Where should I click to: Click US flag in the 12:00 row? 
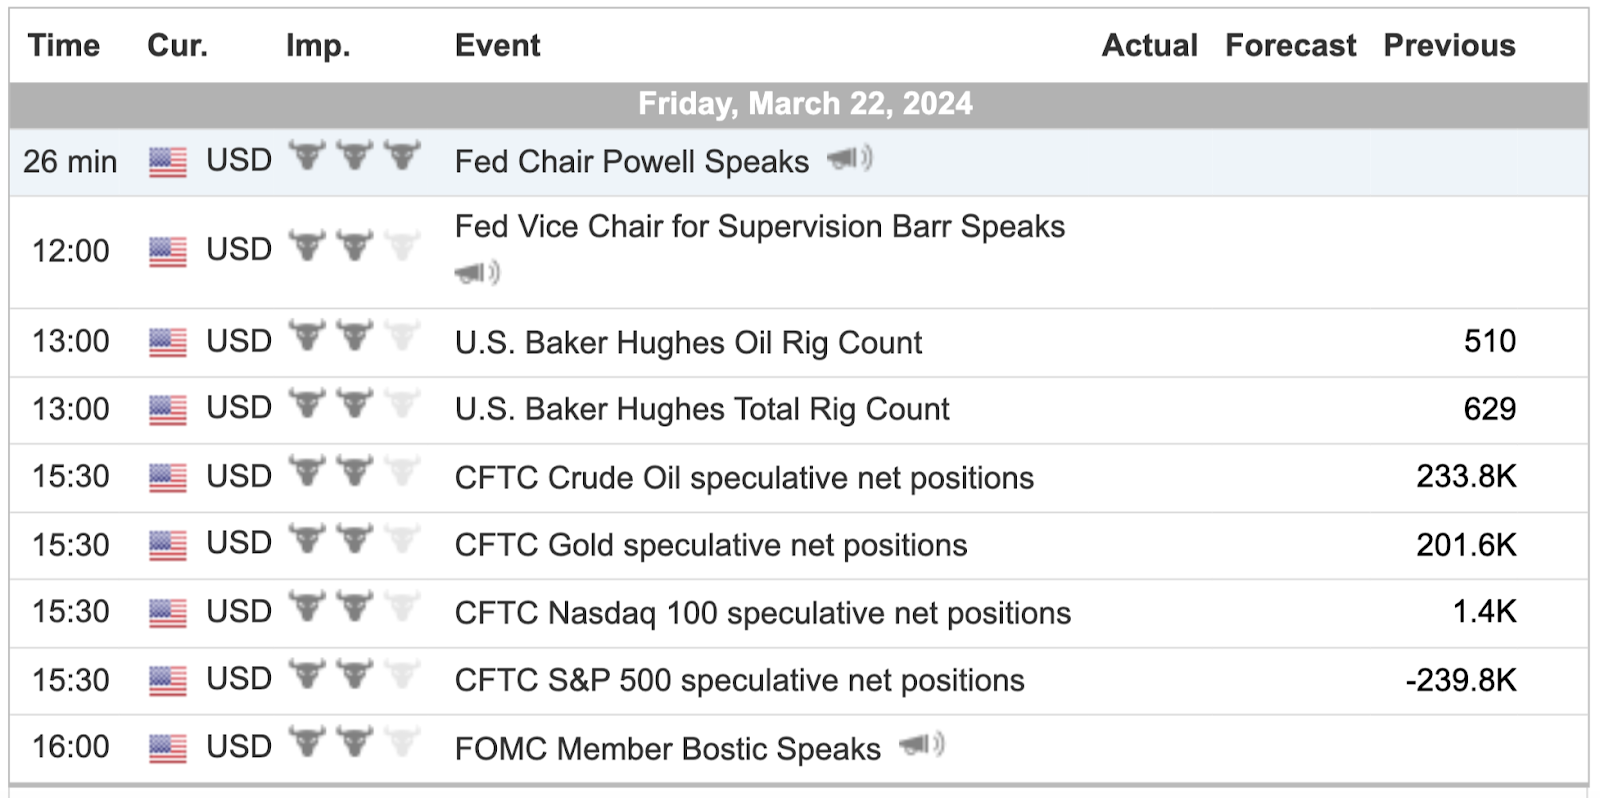168,251
